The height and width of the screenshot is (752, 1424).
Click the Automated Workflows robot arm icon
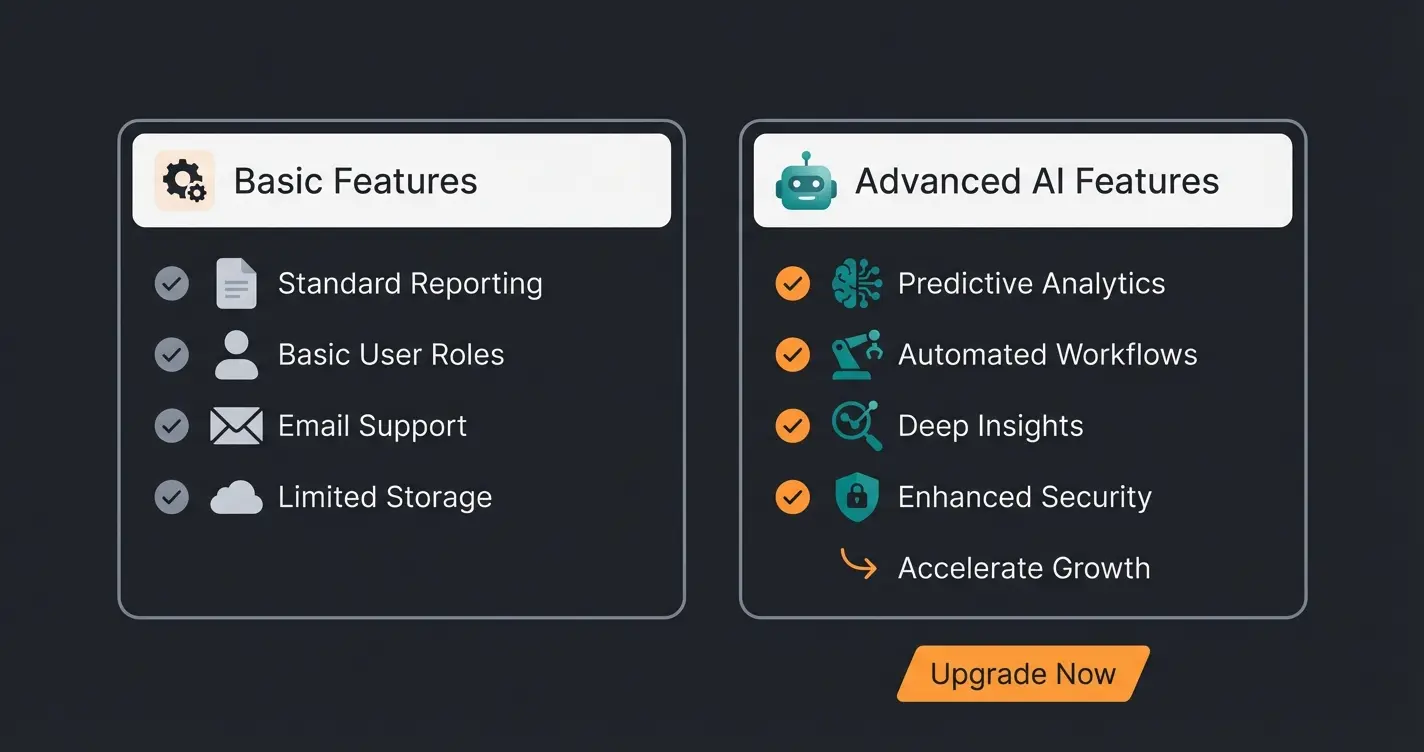click(857, 355)
